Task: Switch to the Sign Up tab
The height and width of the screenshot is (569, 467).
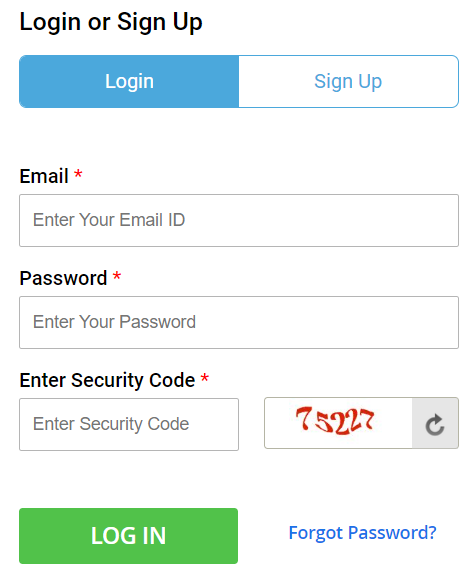Action: tap(348, 81)
